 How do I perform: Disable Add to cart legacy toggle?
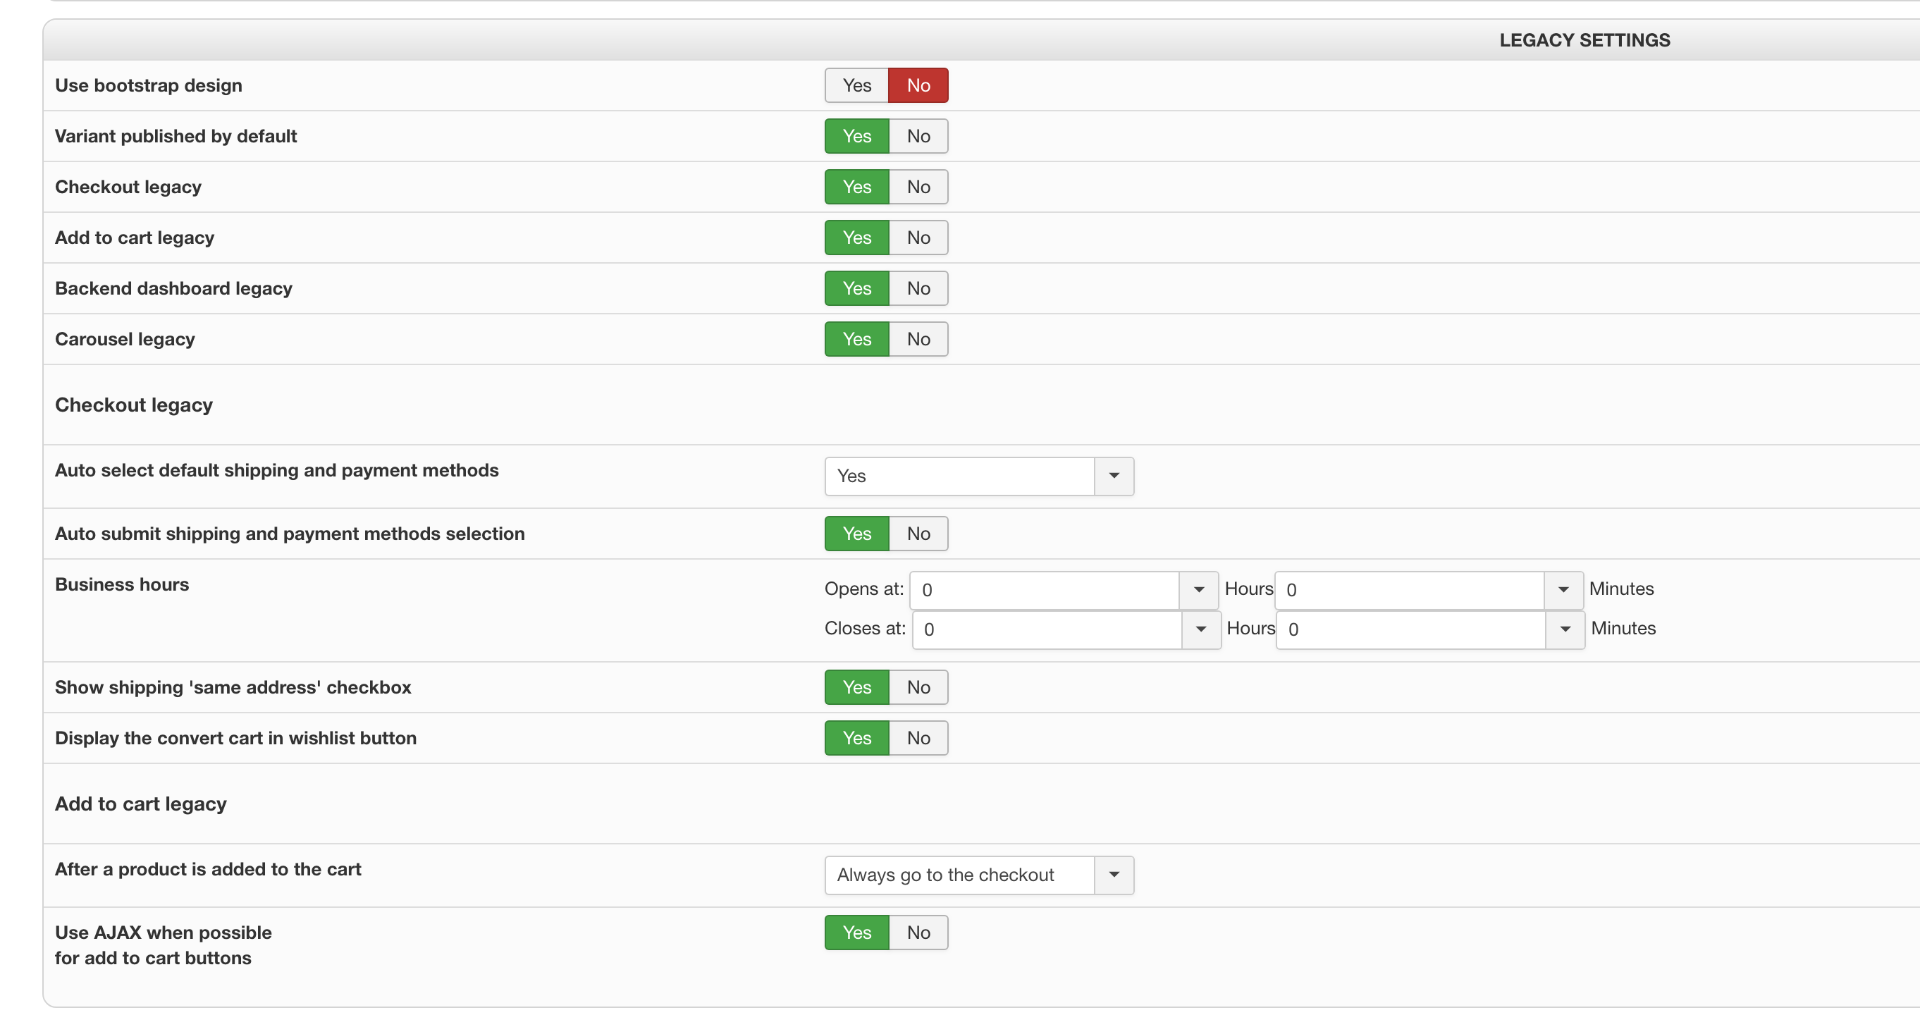click(x=918, y=238)
